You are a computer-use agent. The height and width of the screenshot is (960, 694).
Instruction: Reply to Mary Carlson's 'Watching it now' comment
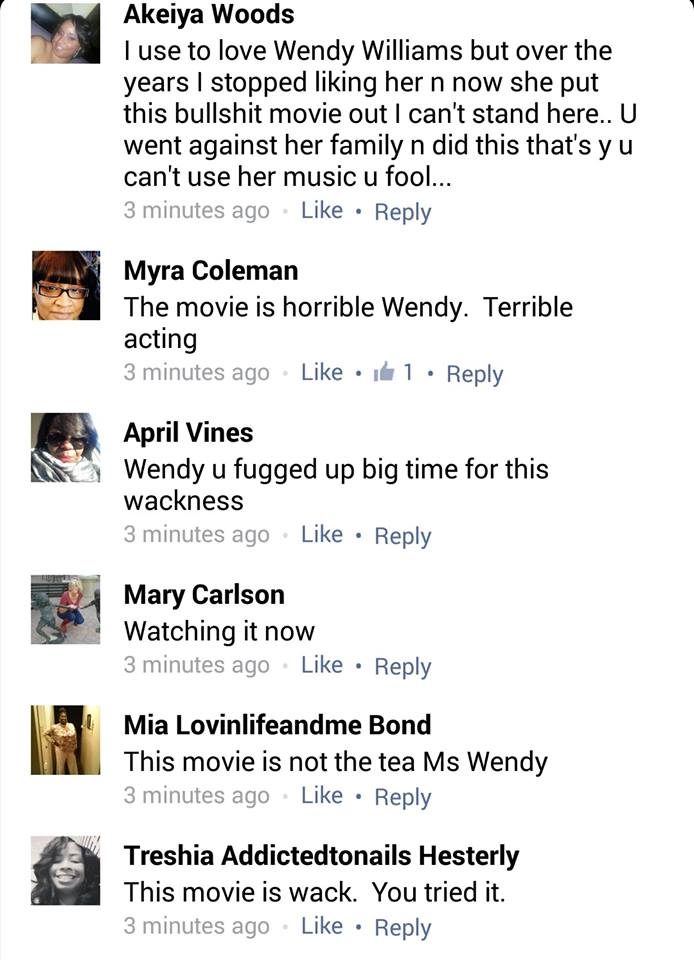pos(402,667)
